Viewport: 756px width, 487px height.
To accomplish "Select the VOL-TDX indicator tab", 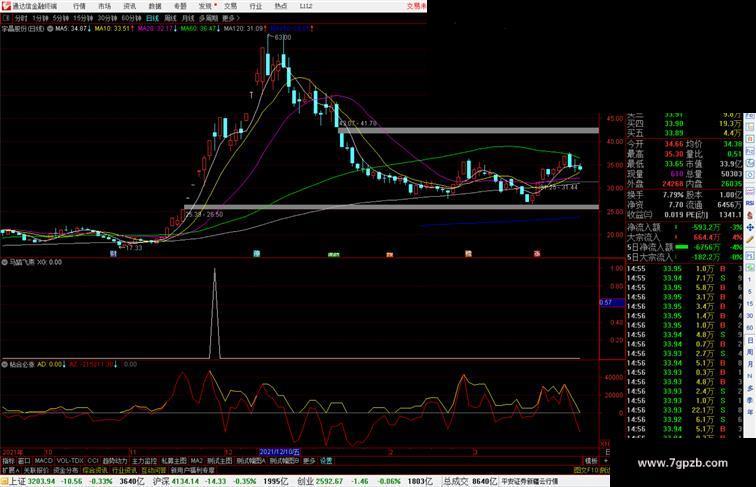I will coord(70,461).
